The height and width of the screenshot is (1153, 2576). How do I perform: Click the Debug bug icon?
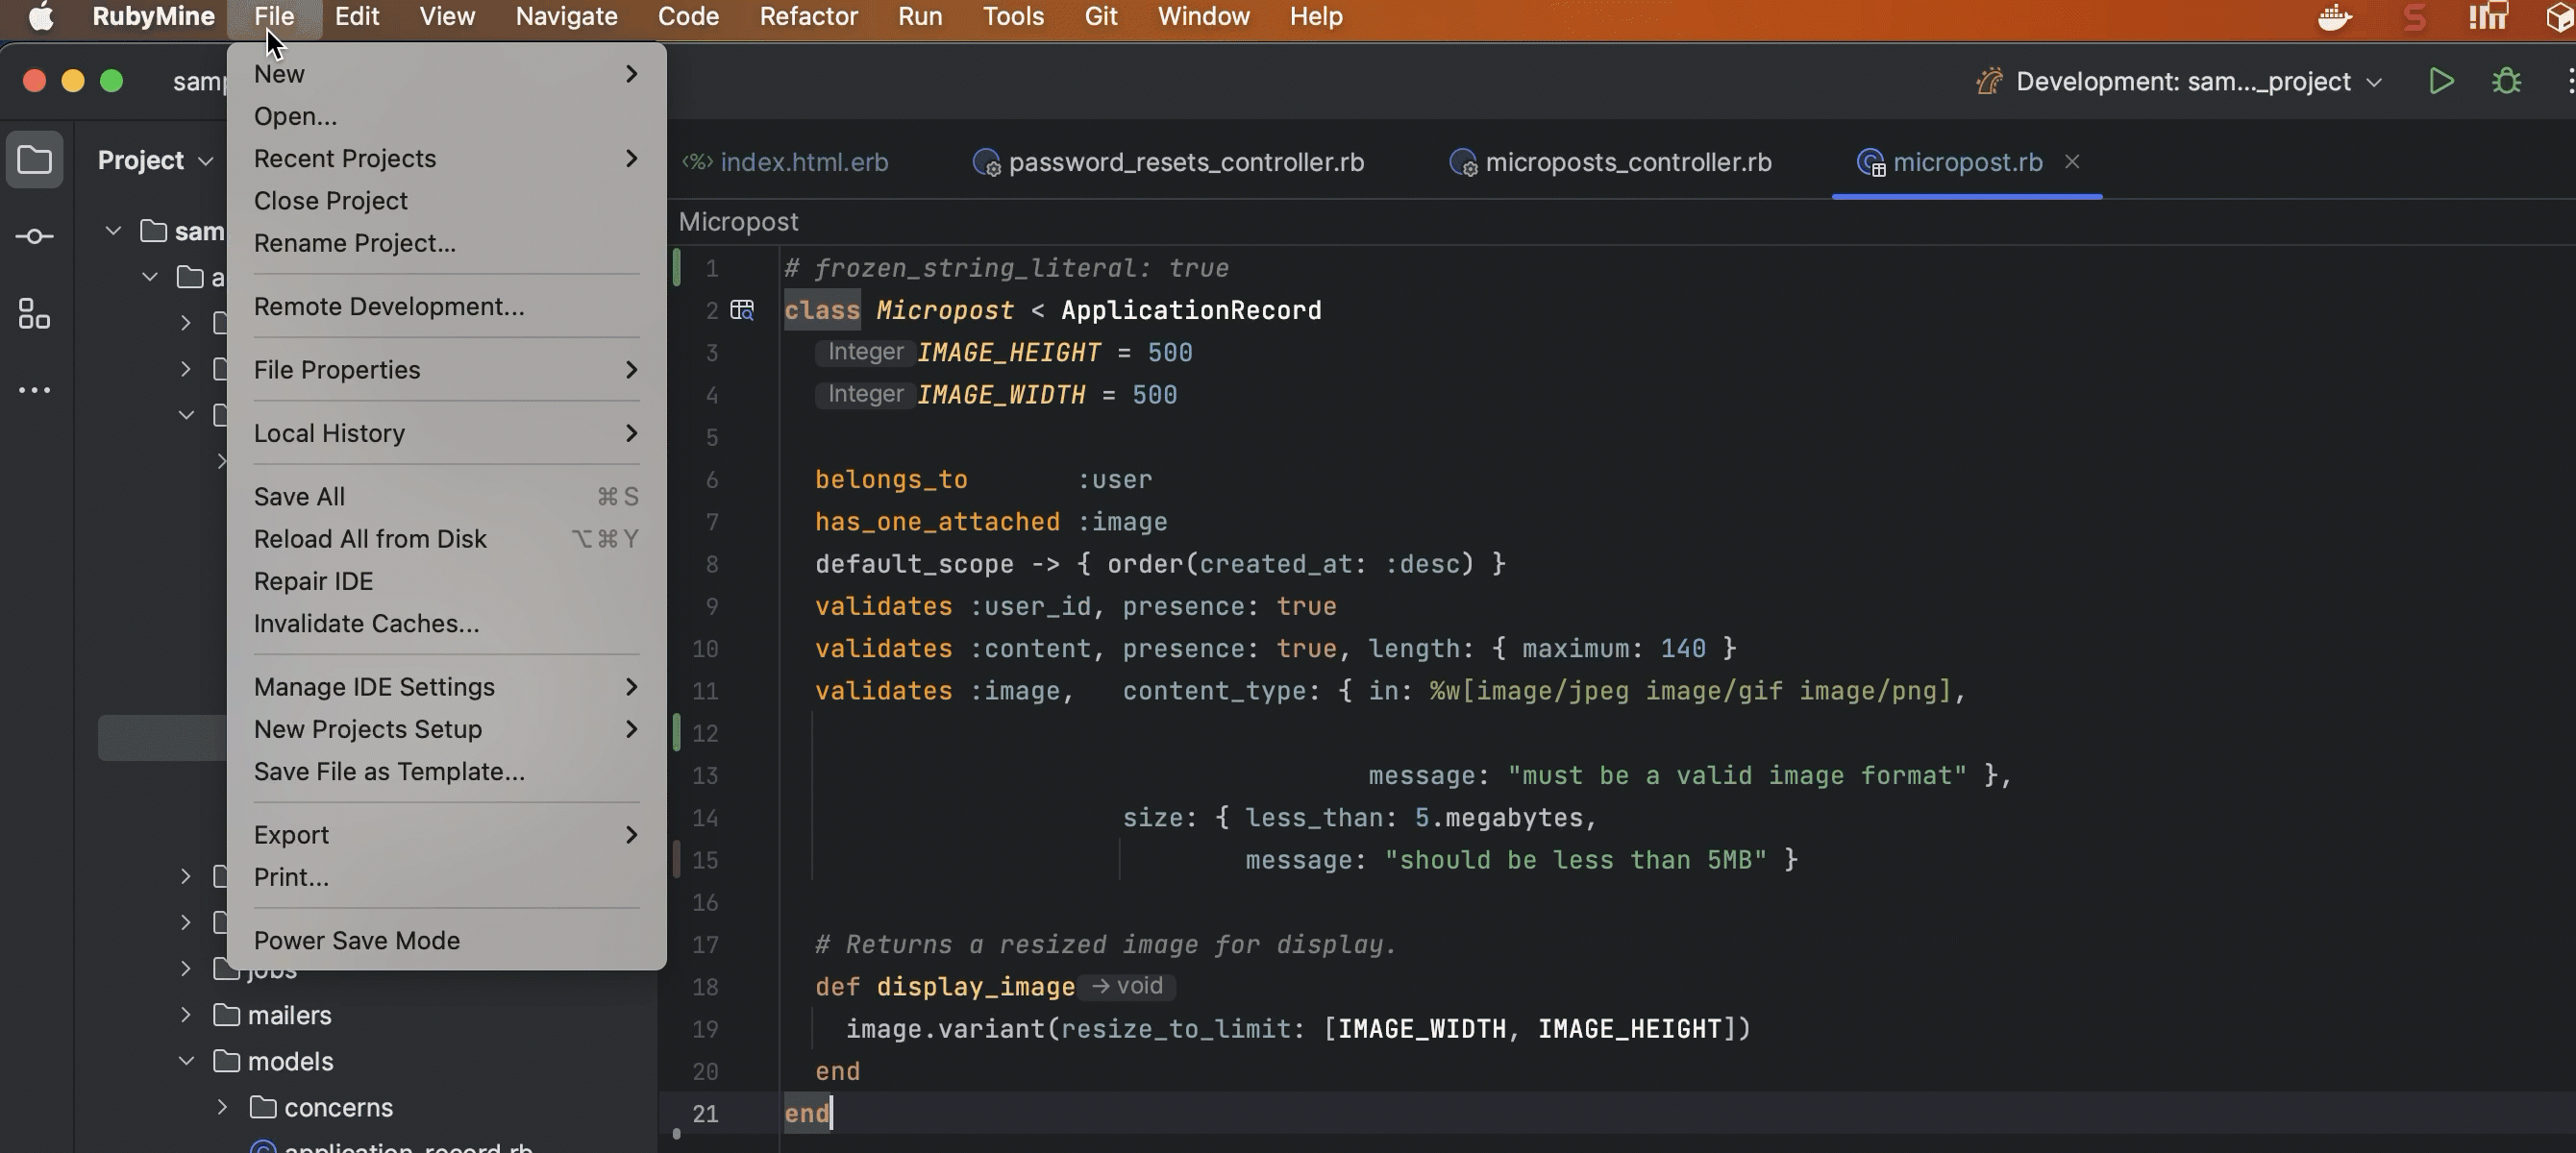(x=2506, y=81)
